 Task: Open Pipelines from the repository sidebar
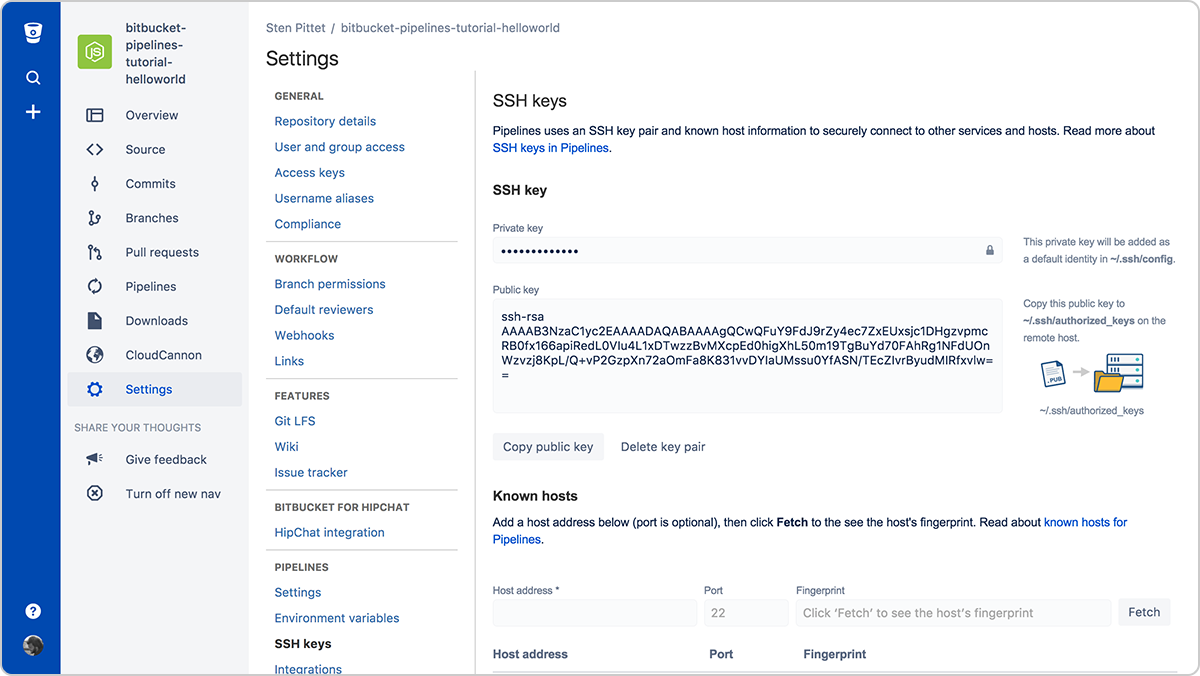pos(151,286)
